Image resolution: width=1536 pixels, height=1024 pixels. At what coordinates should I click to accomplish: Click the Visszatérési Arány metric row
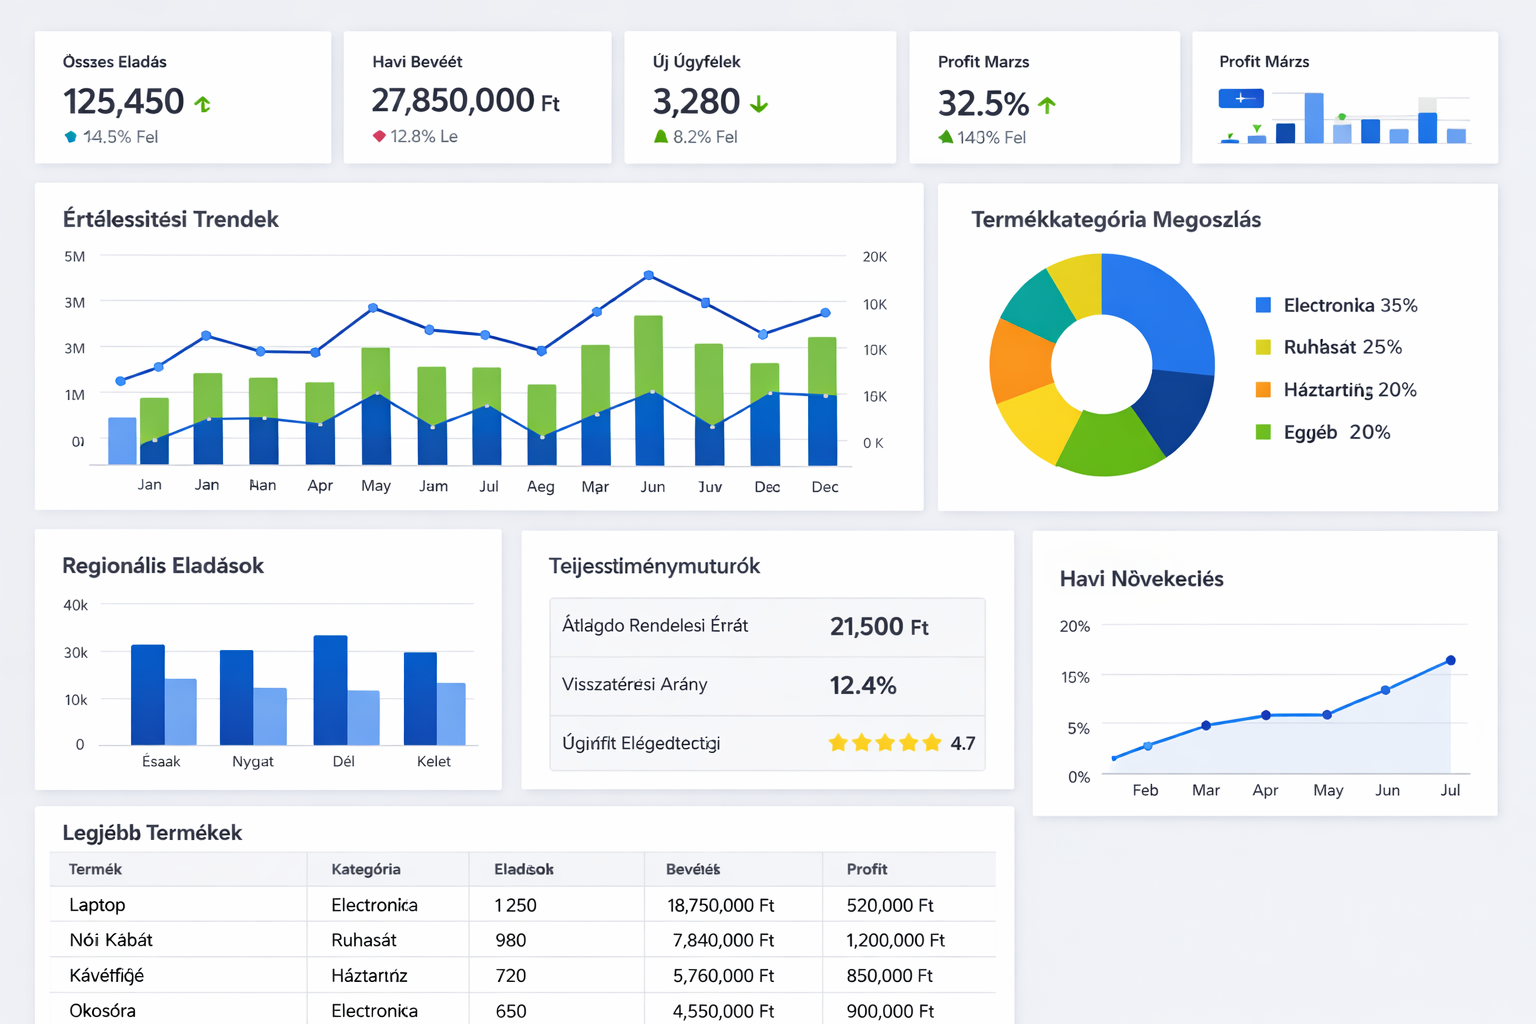coord(766,686)
